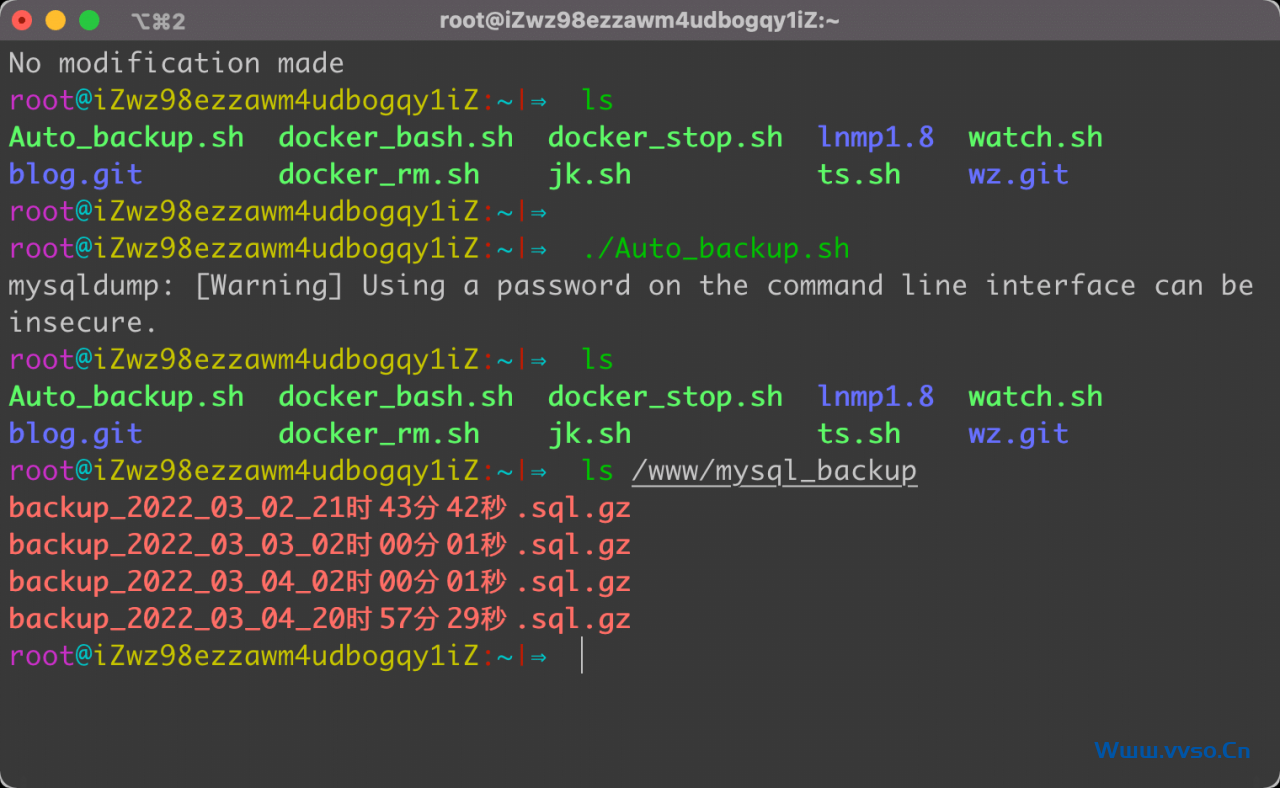
Task: Click the ⌥⌘2 shortcut indicator in title bar
Action: pyautogui.click(x=158, y=21)
